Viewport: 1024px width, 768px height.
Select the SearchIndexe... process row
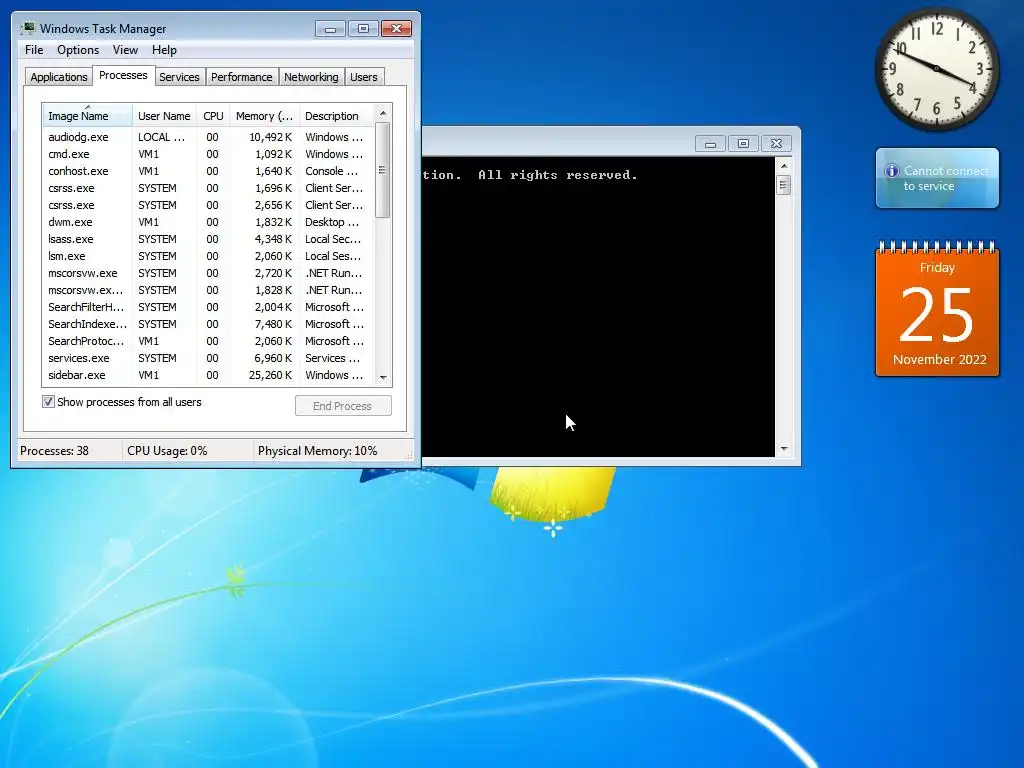pyautogui.click(x=208, y=324)
